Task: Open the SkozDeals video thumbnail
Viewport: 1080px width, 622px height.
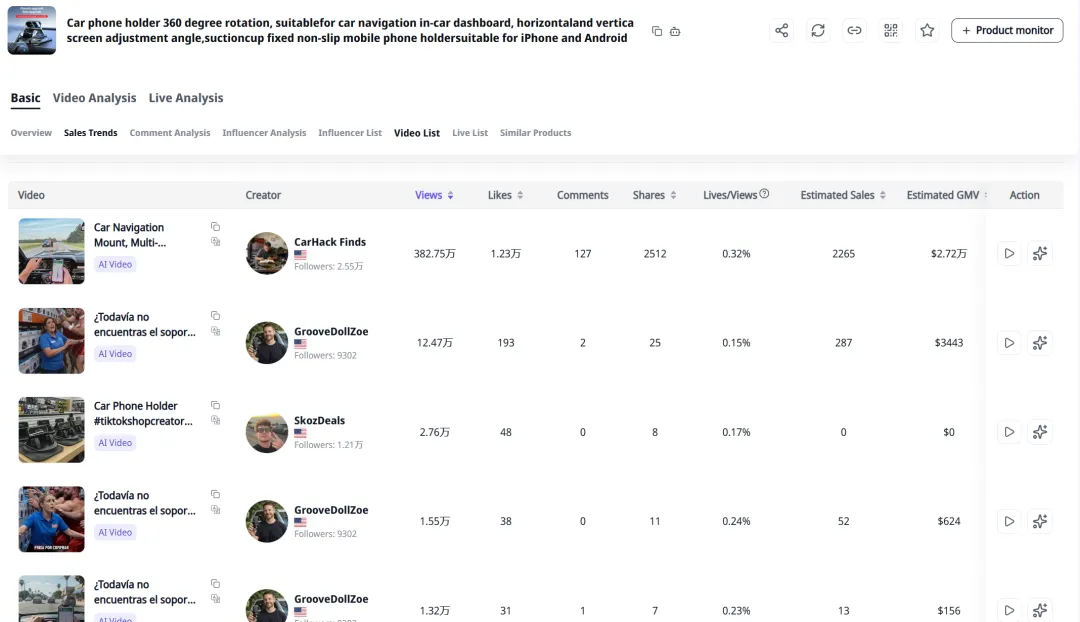Action: tap(52, 430)
